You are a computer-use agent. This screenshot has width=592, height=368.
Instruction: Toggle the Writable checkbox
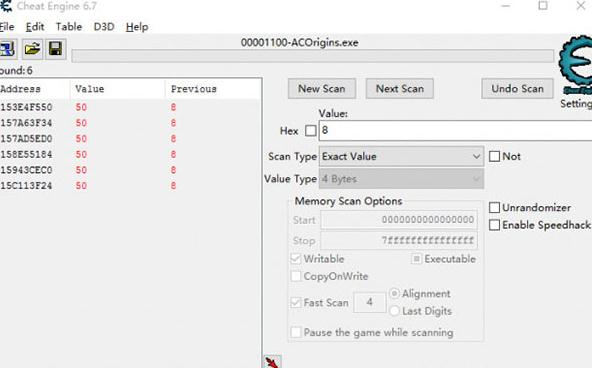[296, 259]
